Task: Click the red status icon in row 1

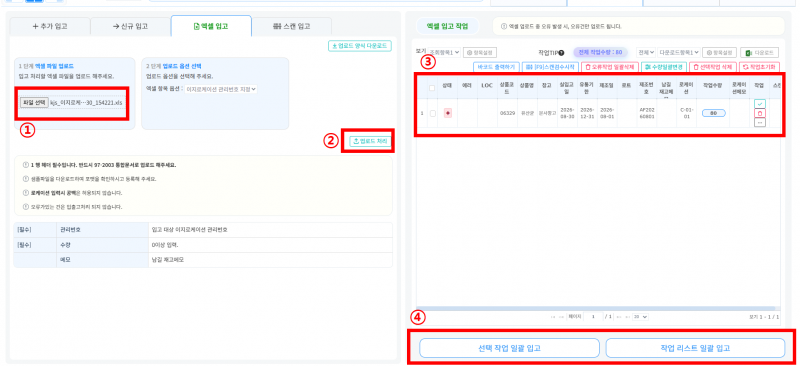Action: [447, 113]
